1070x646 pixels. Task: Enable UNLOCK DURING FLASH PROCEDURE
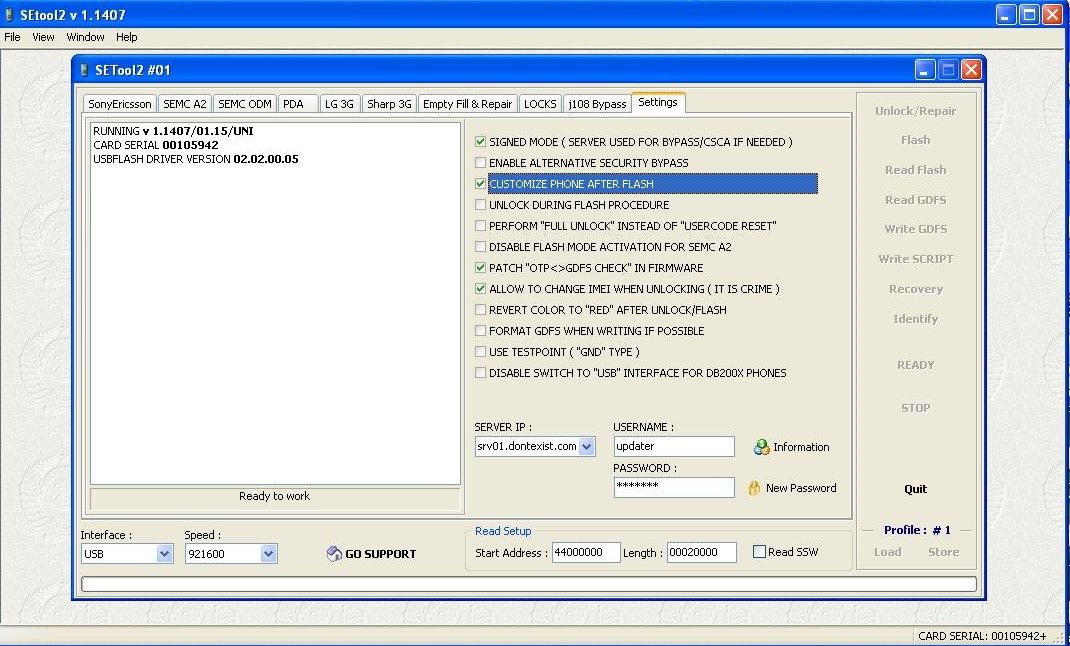tap(480, 205)
